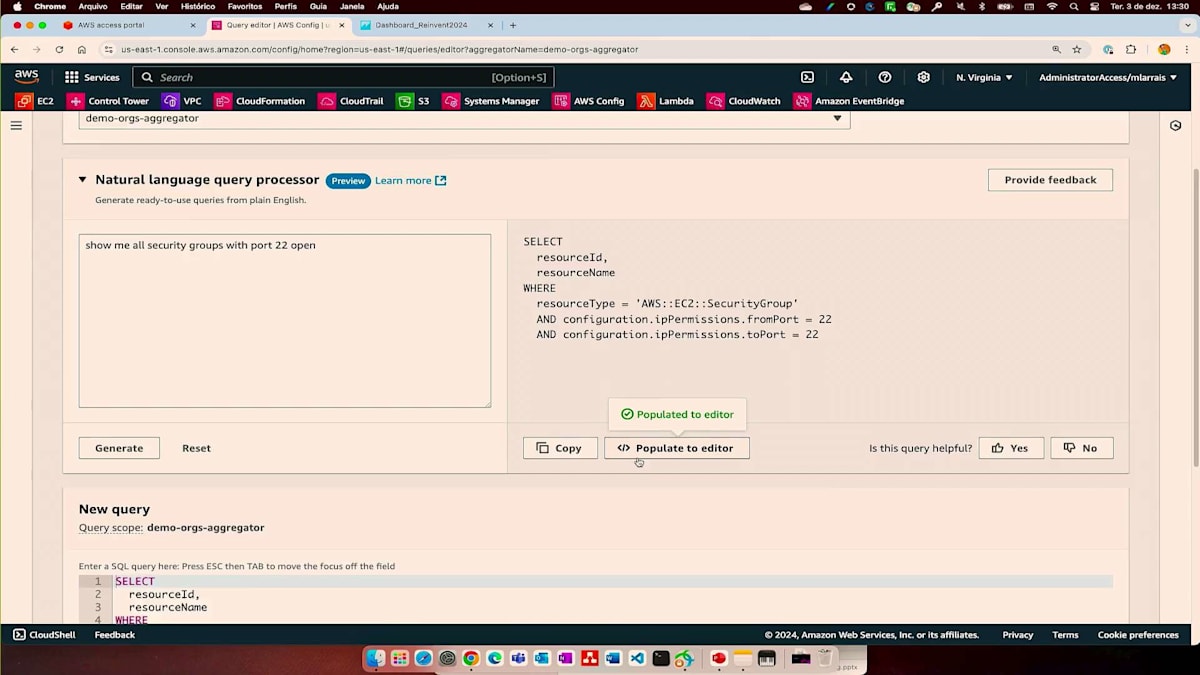
Task: Go to Chrome home page button
Action: (x=82, y=49)
